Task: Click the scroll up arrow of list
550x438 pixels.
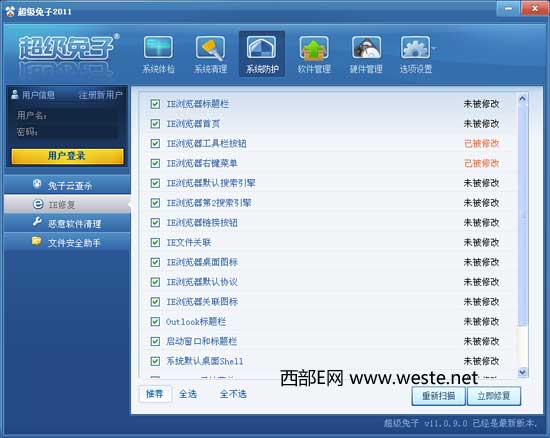Action: point(522,99)
